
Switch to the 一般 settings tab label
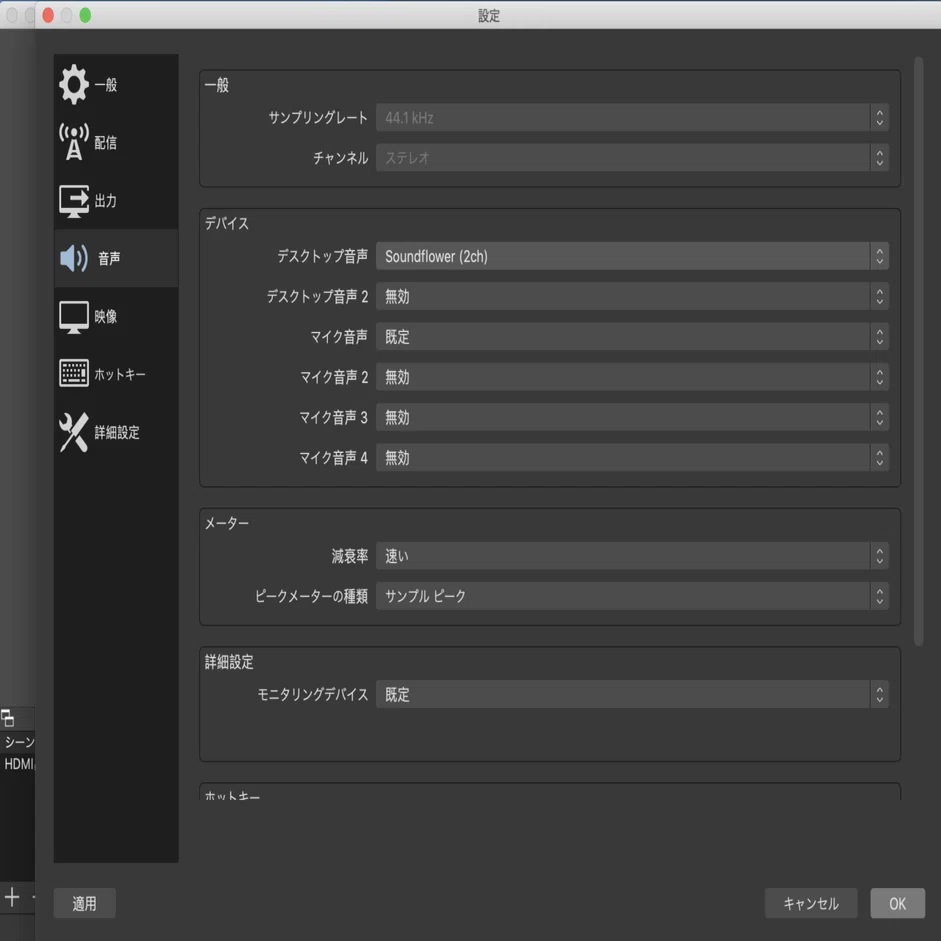106,85
